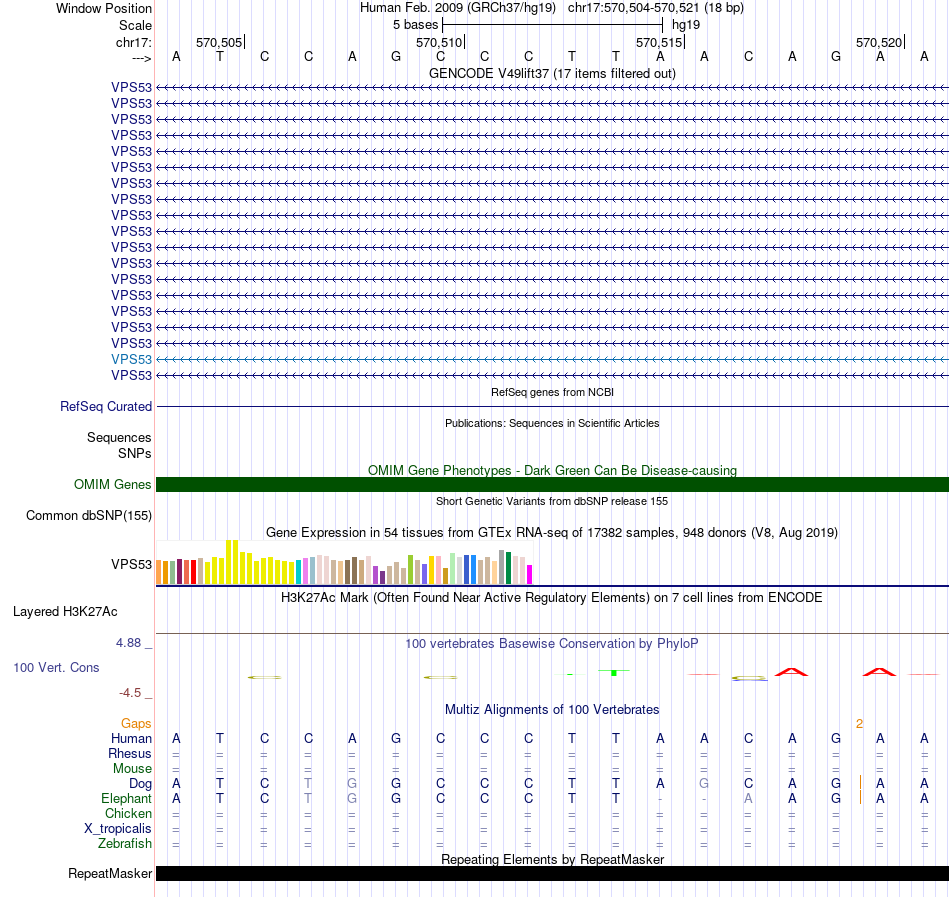
Task: Open the Common dbSNP(155) track label
Action: click(x=88, y=515)
